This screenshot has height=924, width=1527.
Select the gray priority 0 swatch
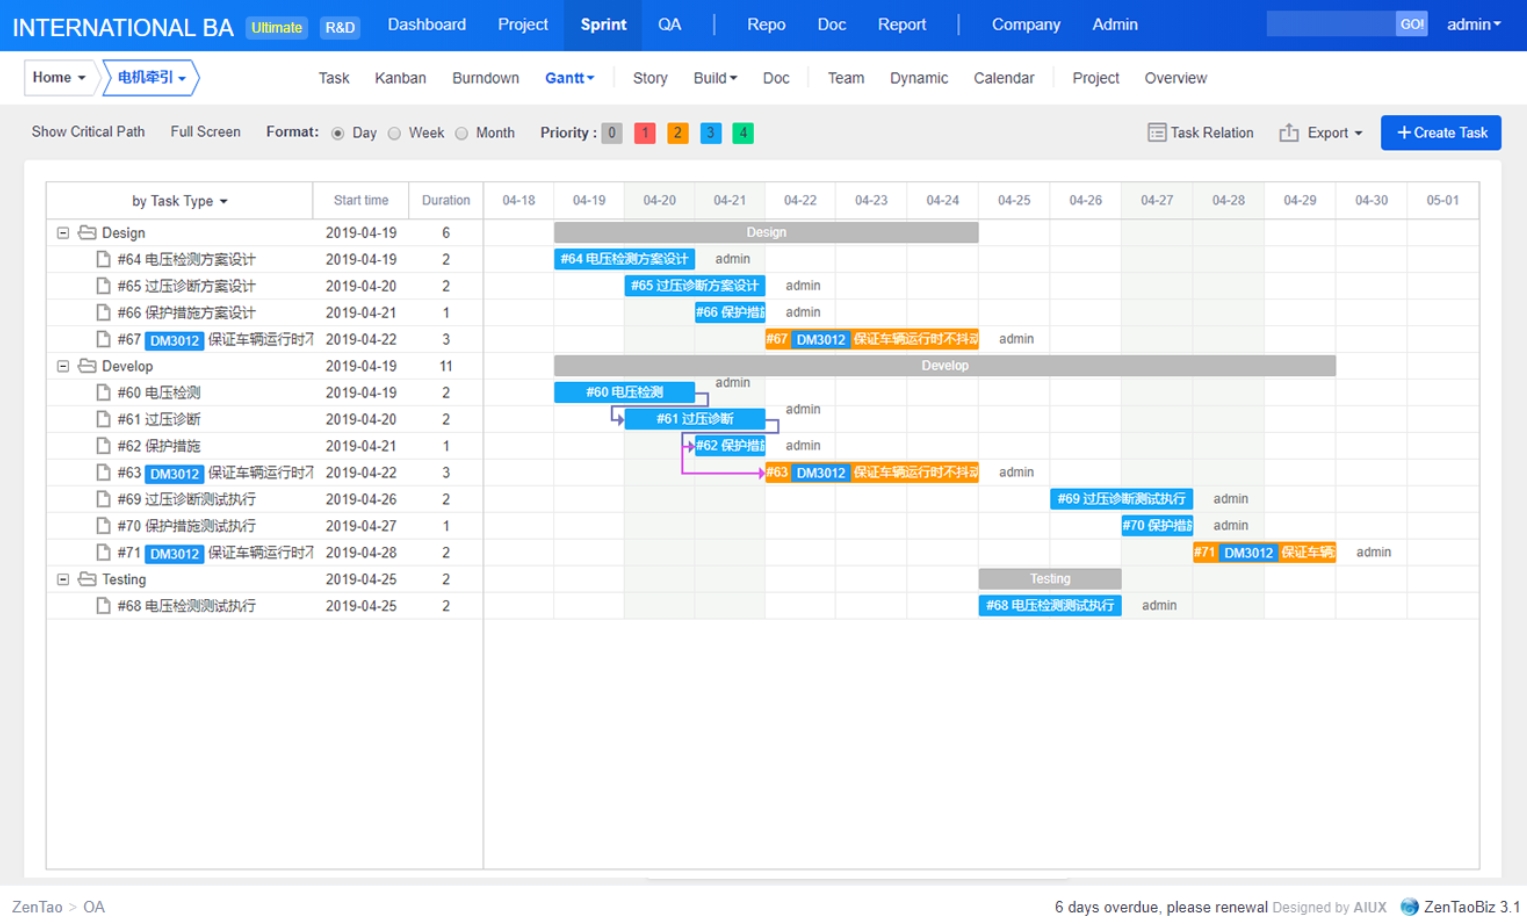[612, 133]
